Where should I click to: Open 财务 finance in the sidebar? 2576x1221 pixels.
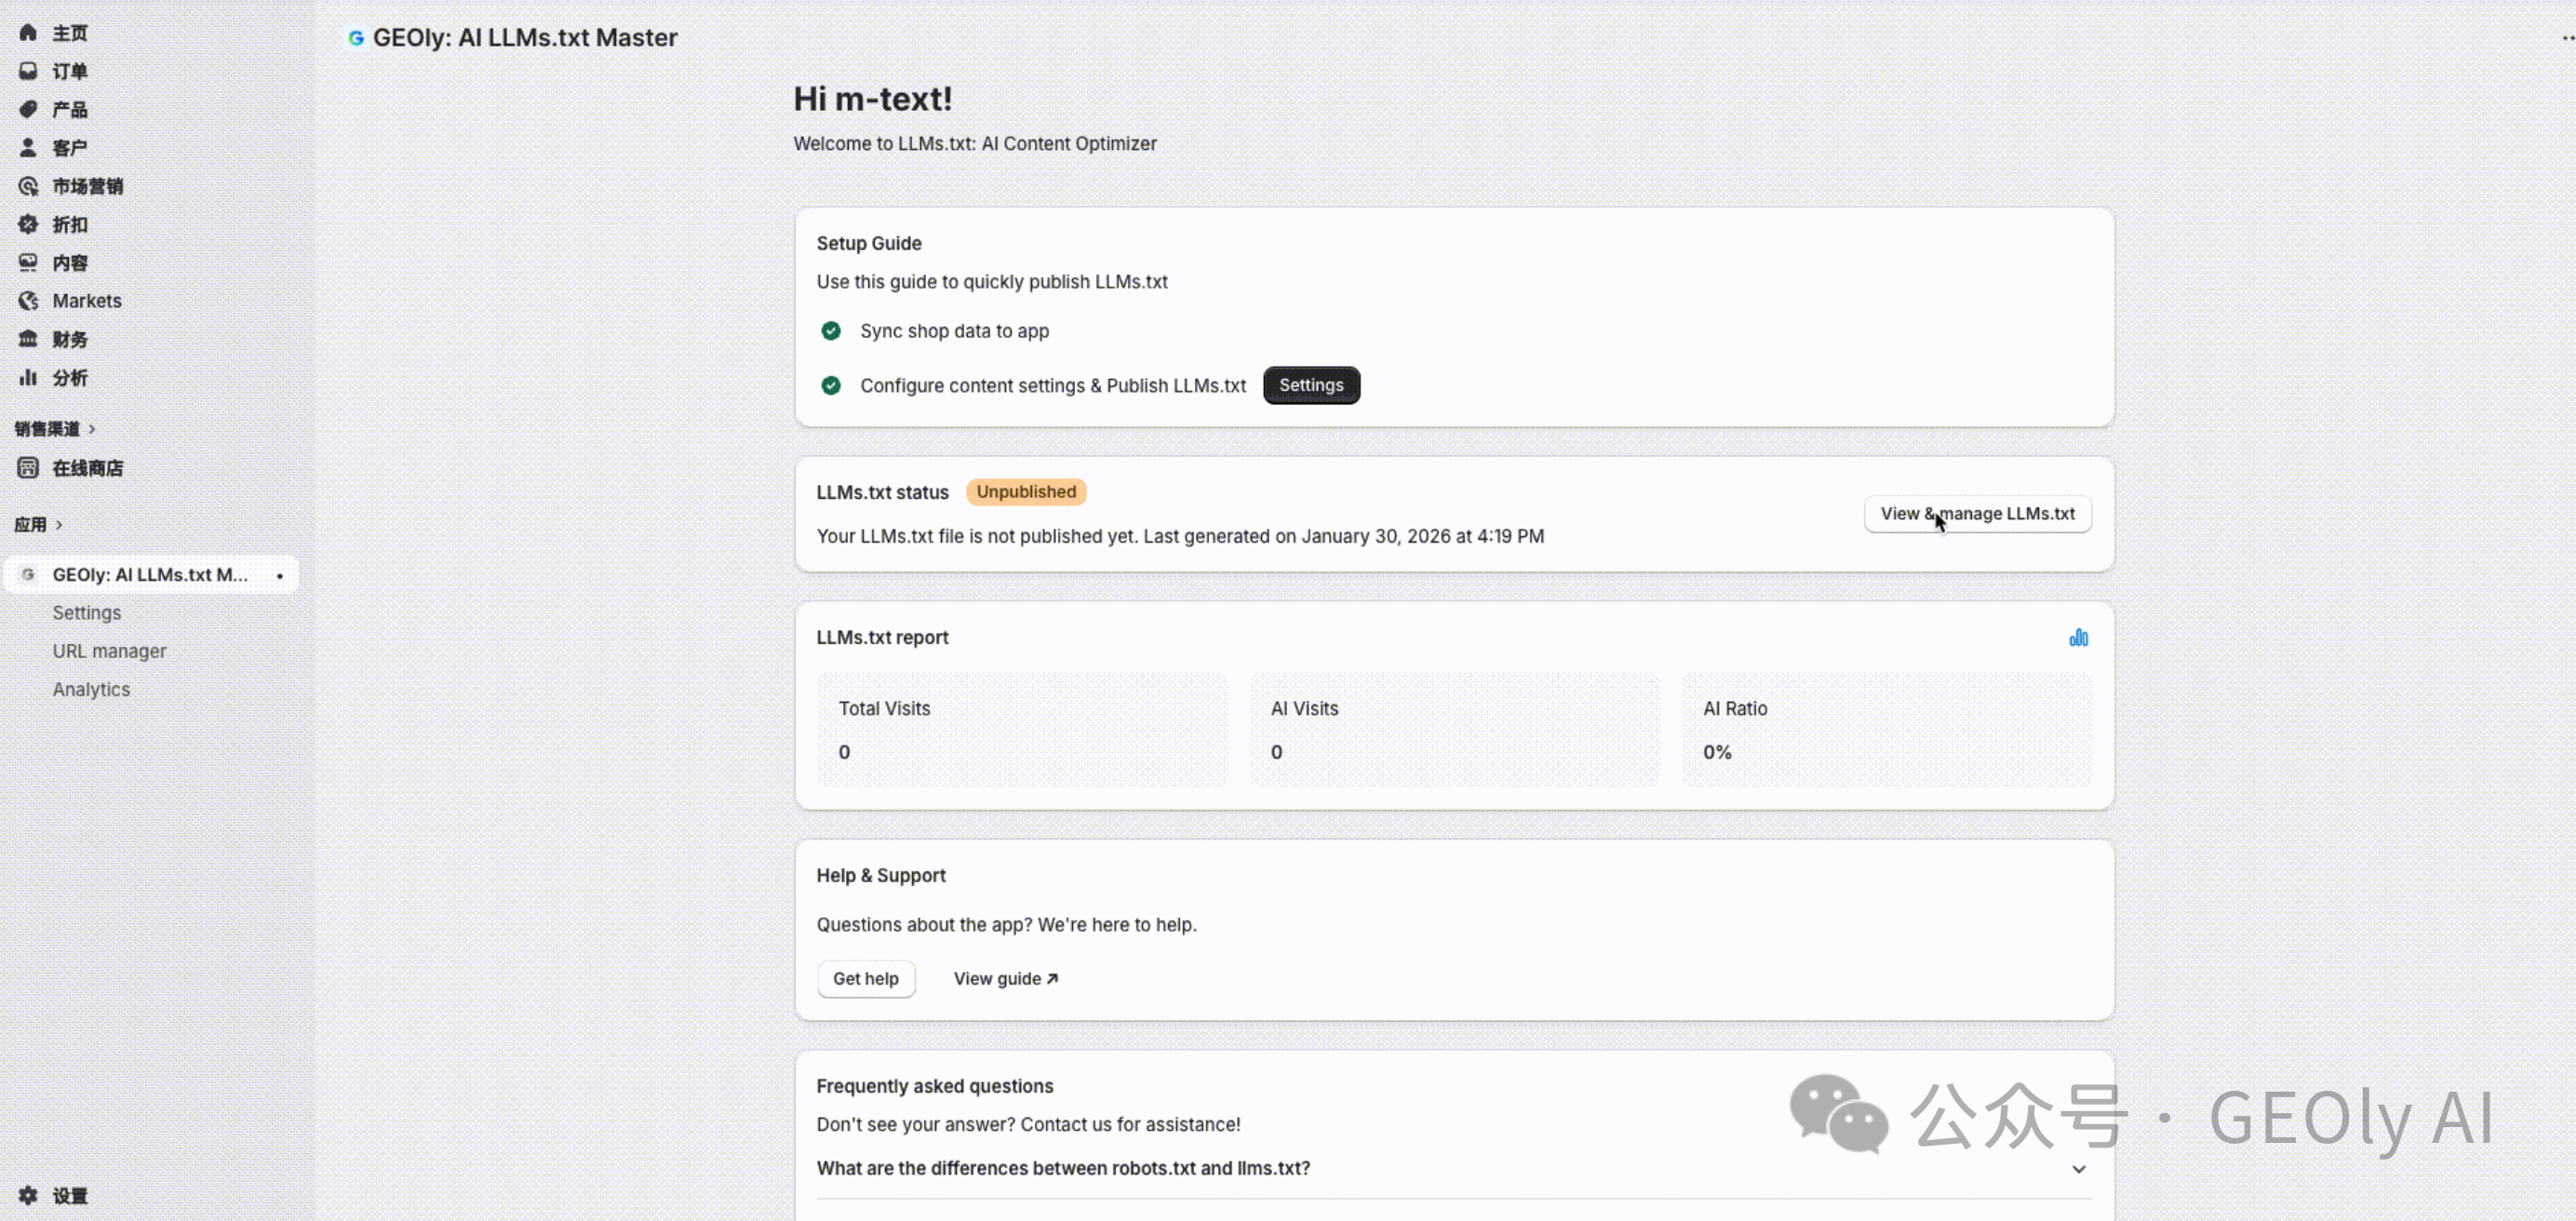[70, 339]
